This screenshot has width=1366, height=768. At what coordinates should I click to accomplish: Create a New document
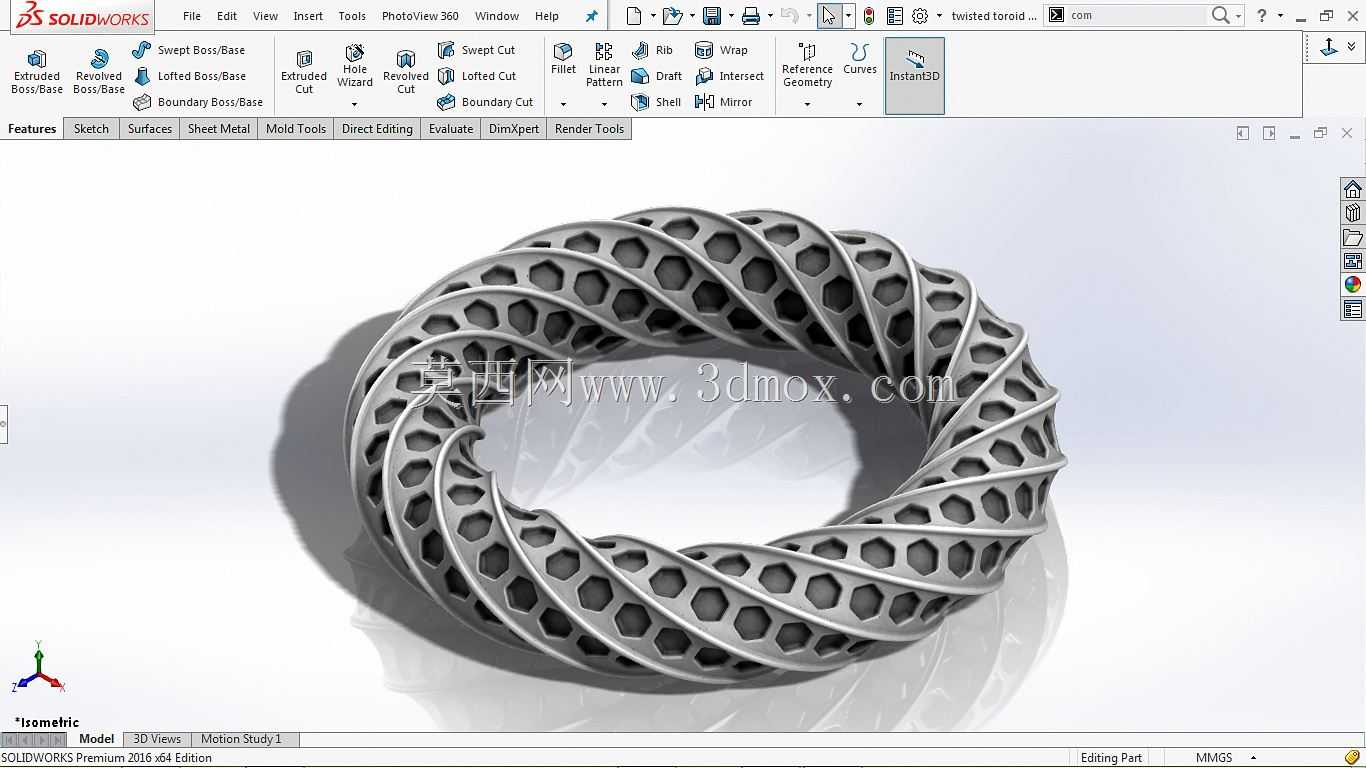pos(634,16)
